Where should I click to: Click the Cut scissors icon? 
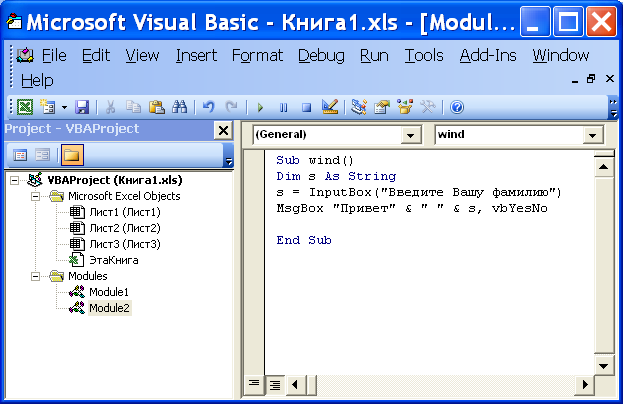coord(110,107)
